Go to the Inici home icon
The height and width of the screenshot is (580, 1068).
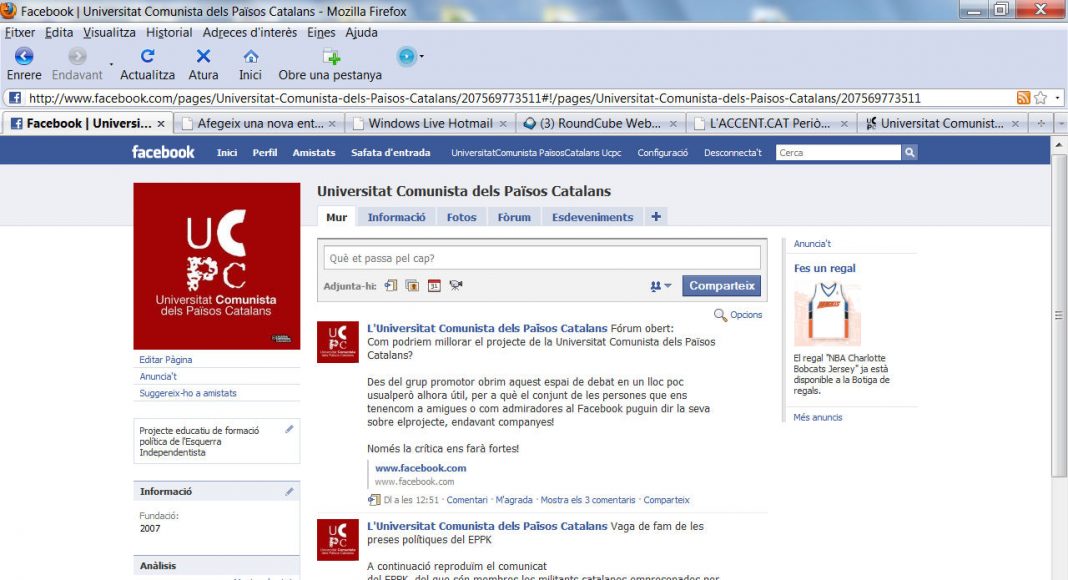(251, 57)
